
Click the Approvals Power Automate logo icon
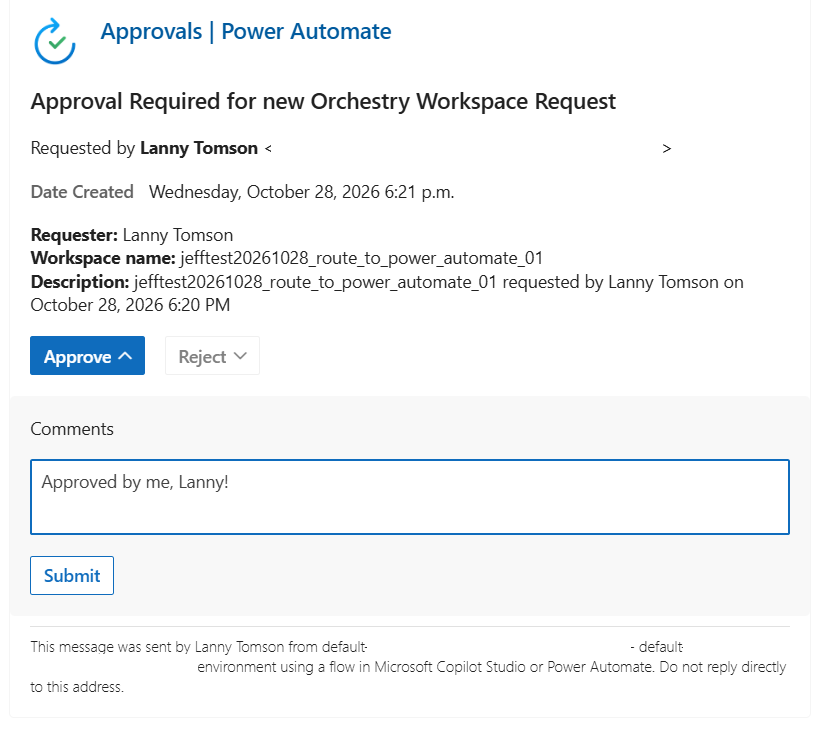(55, 41)
